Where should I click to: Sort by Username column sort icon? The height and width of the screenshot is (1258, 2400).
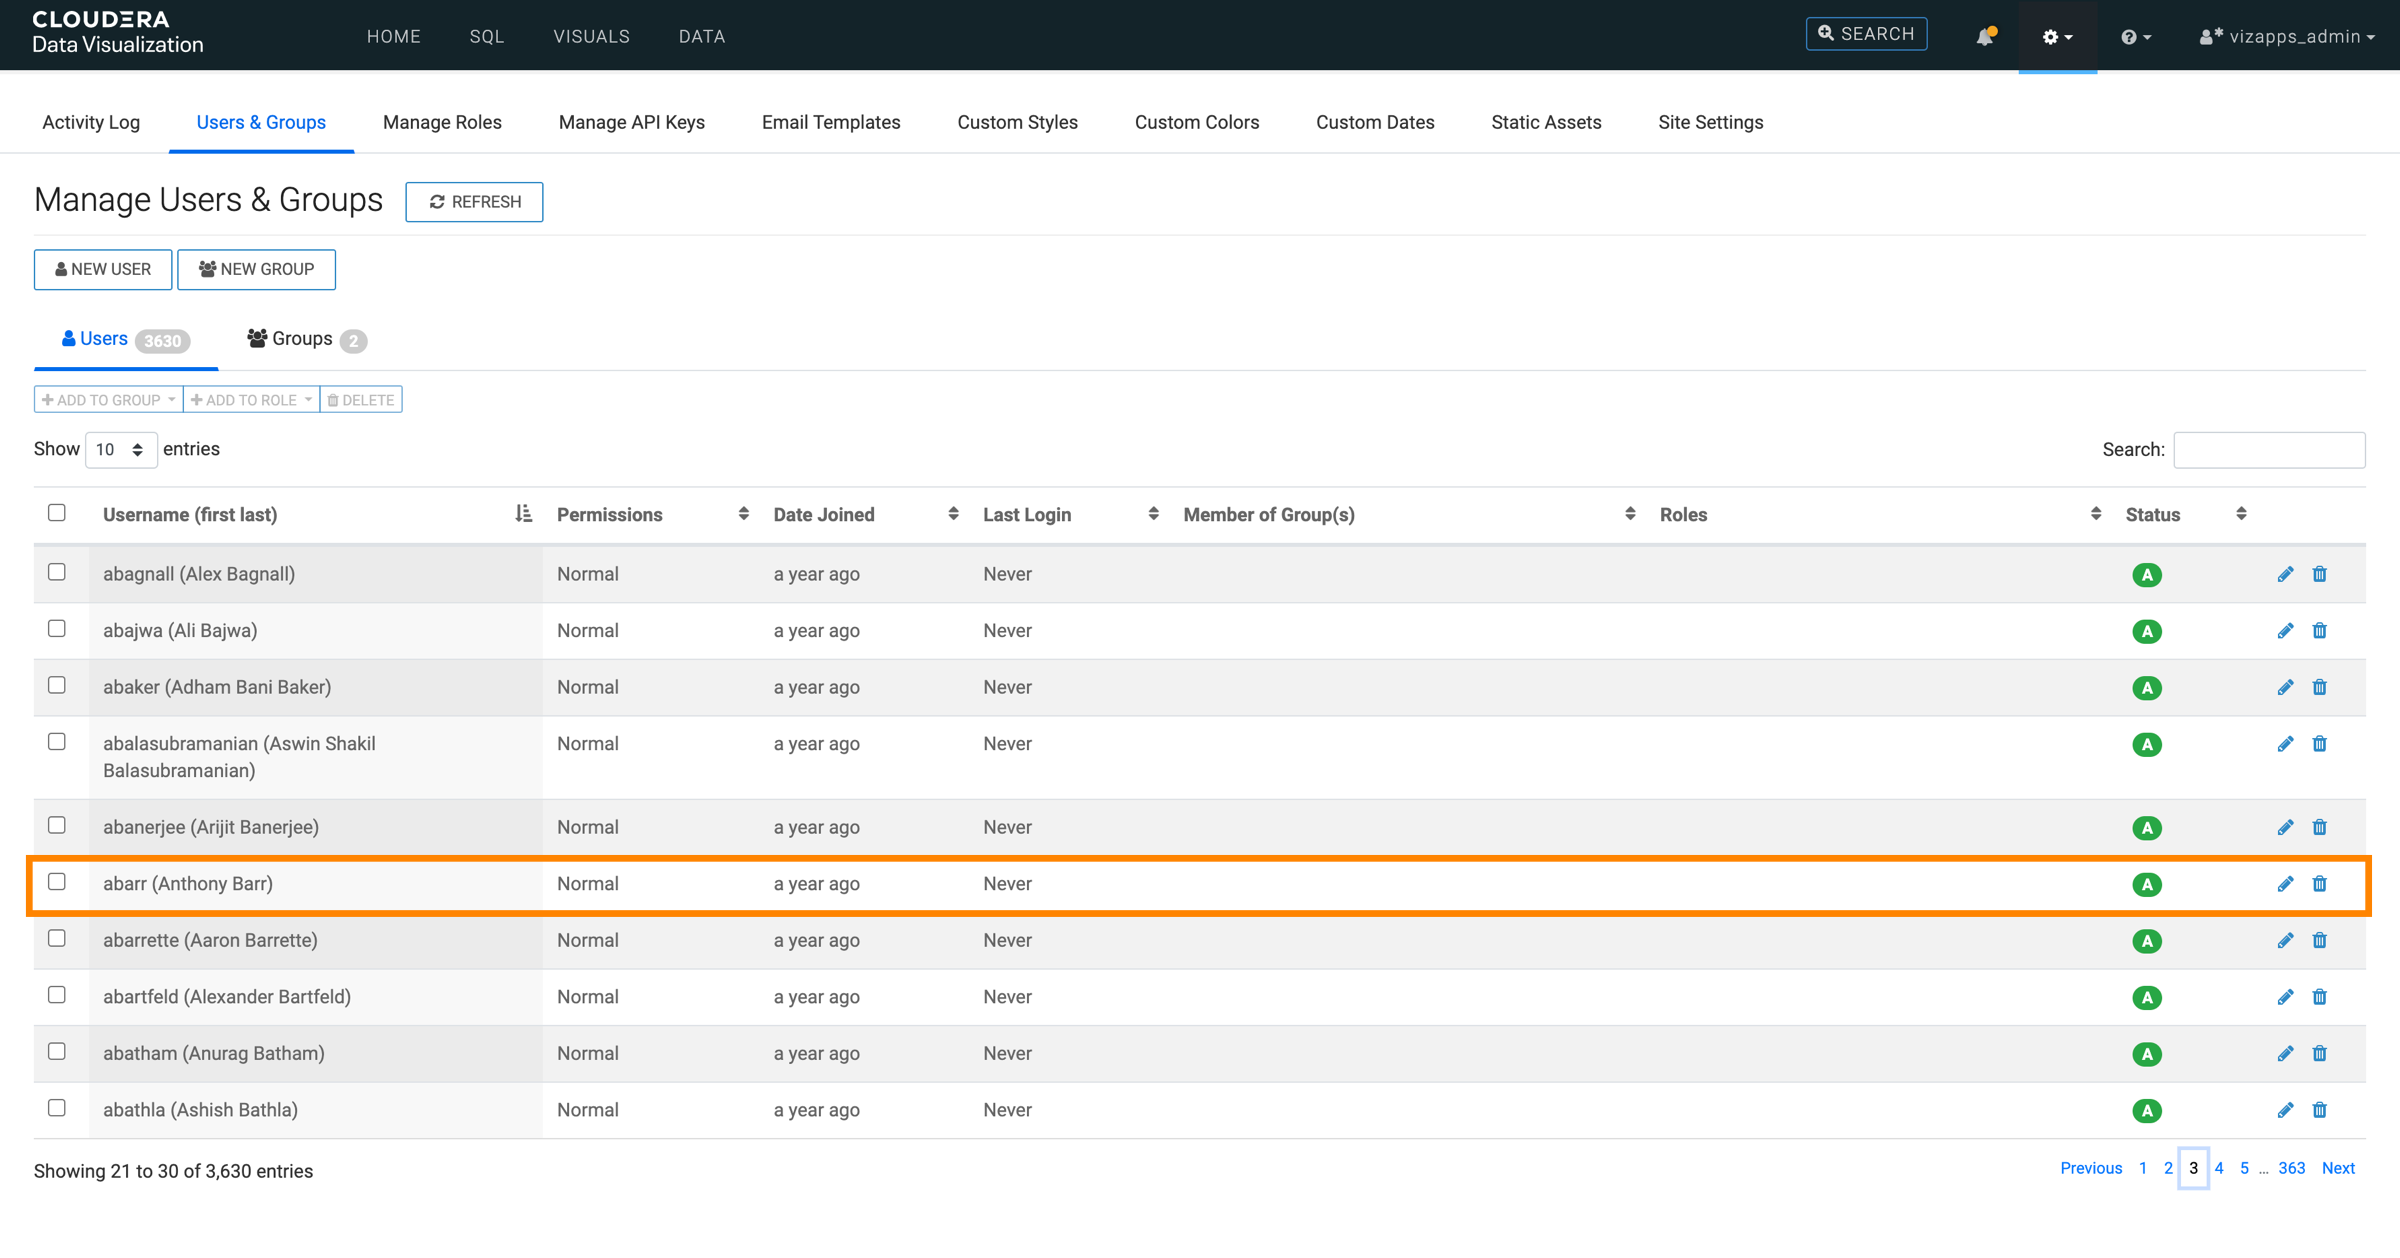[x=523, y=514]
